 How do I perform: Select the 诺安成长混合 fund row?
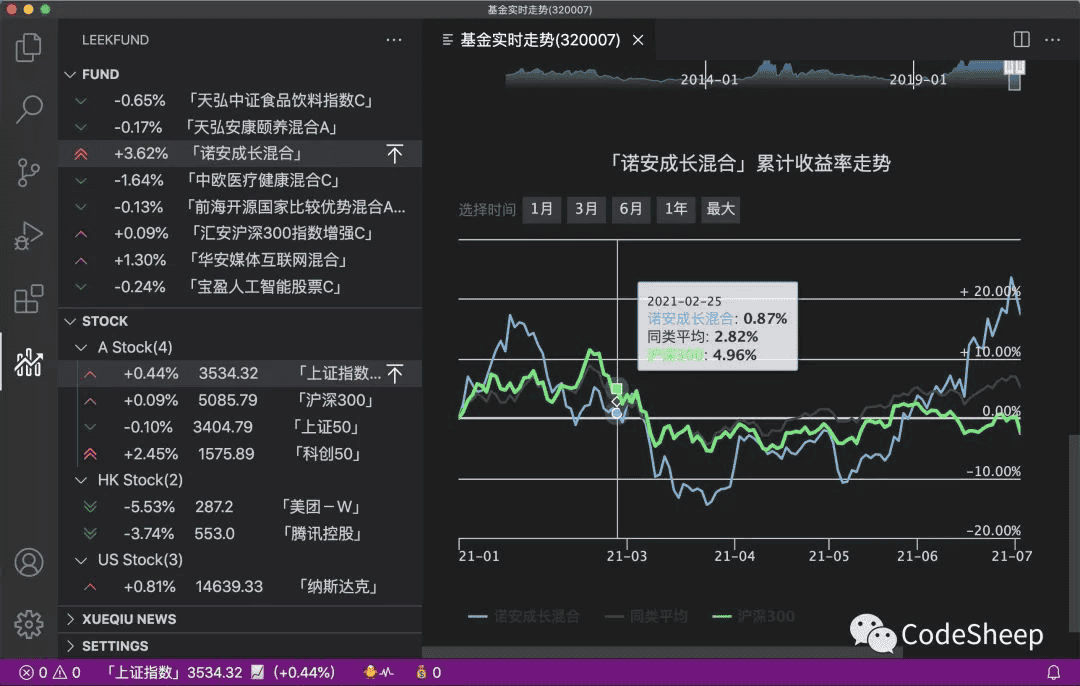click(x=240, y=154)
